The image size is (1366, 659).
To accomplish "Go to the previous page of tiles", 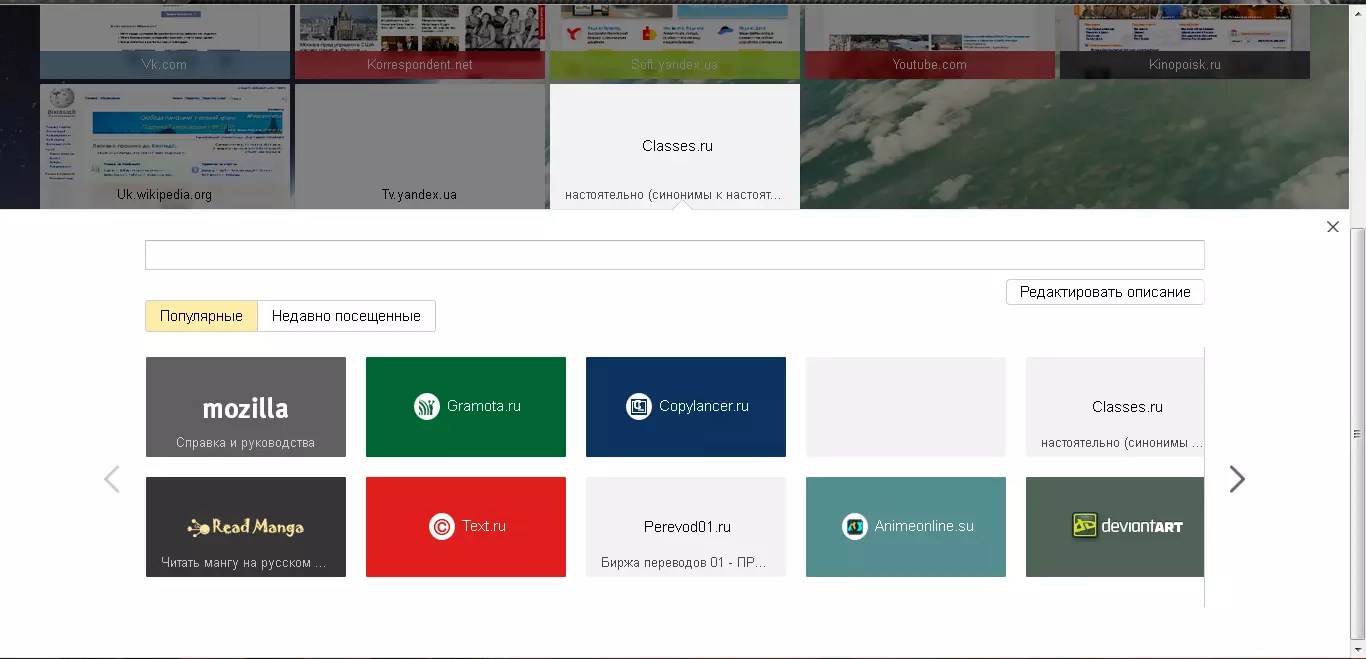I will pyautogui.click(x=112, y=479).
